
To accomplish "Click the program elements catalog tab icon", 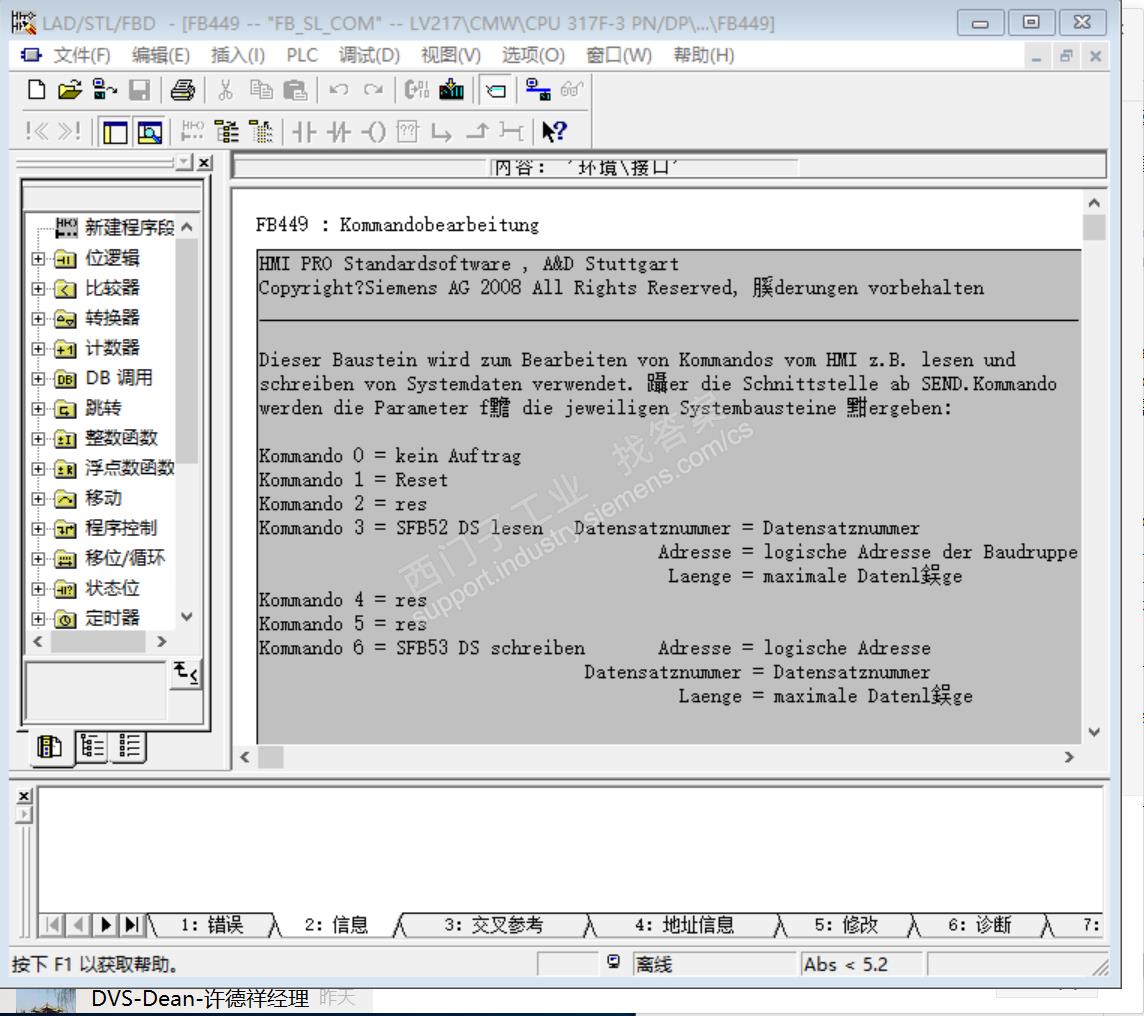I will click(50, 746).
